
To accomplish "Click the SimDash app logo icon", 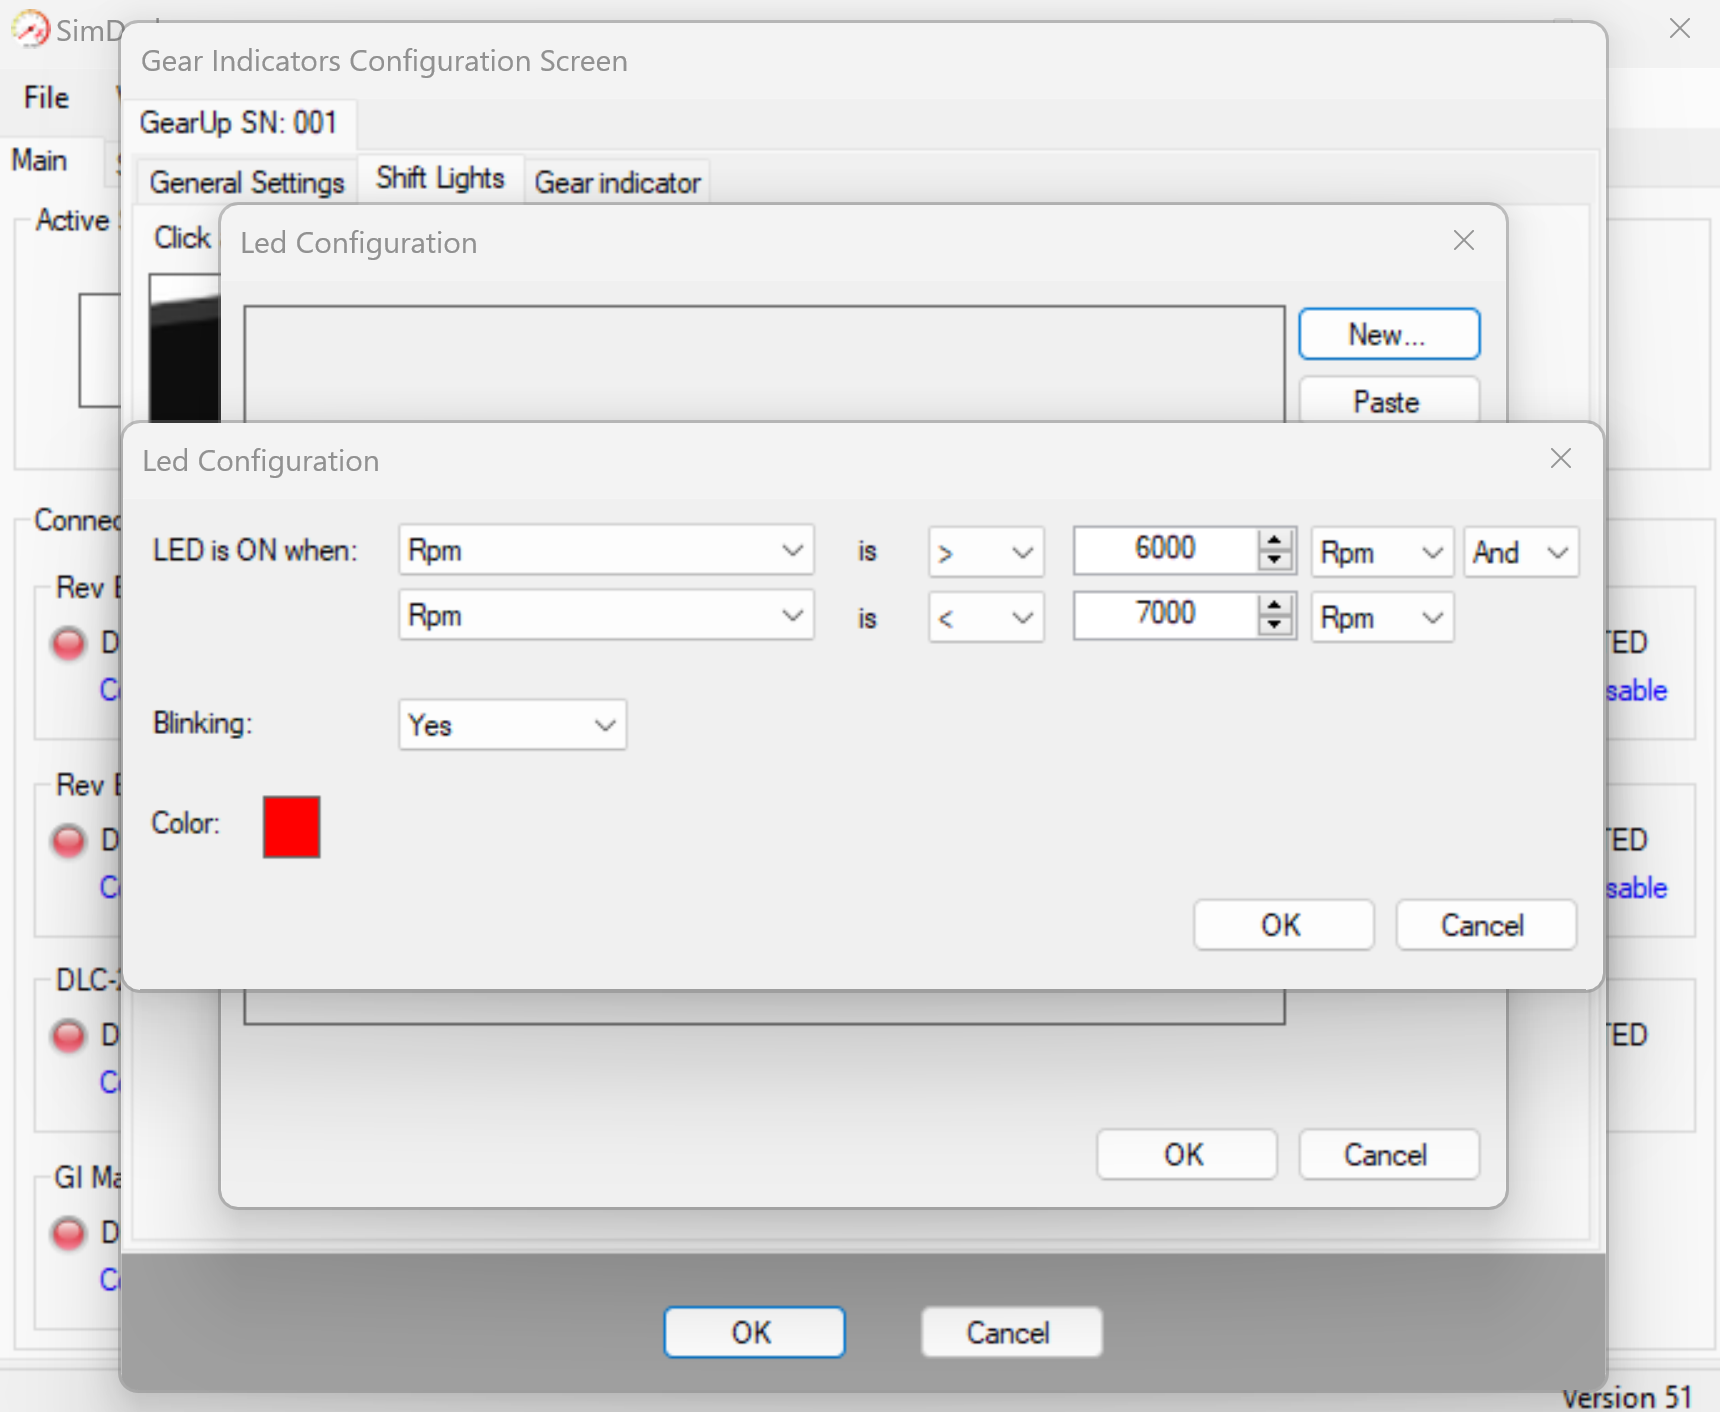I will point(30,29).
